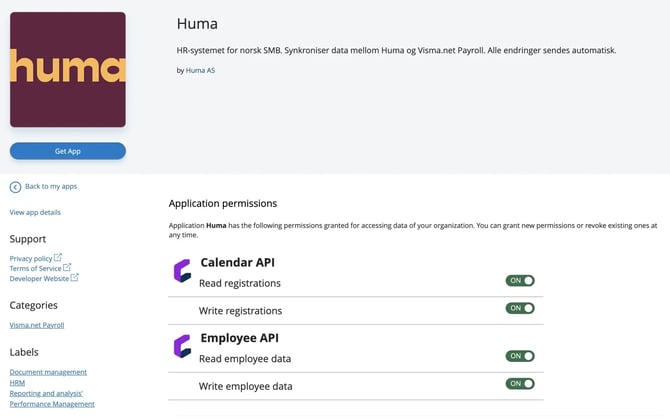Turn off Read registrations permission toggle
The height and width of the screenshot is (419, 670).
coord(520,281)
